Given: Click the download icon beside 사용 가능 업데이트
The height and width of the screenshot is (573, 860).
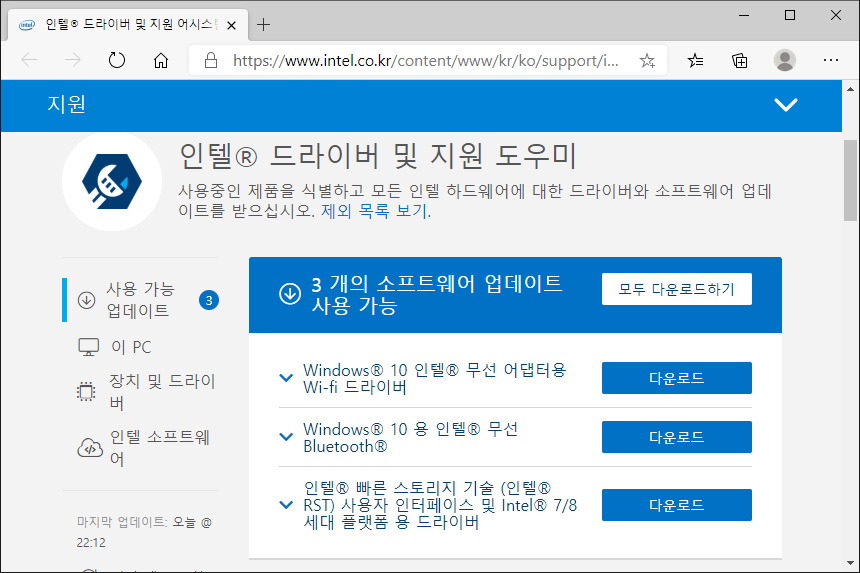Looking at the screenshot, I should point(86,300).
